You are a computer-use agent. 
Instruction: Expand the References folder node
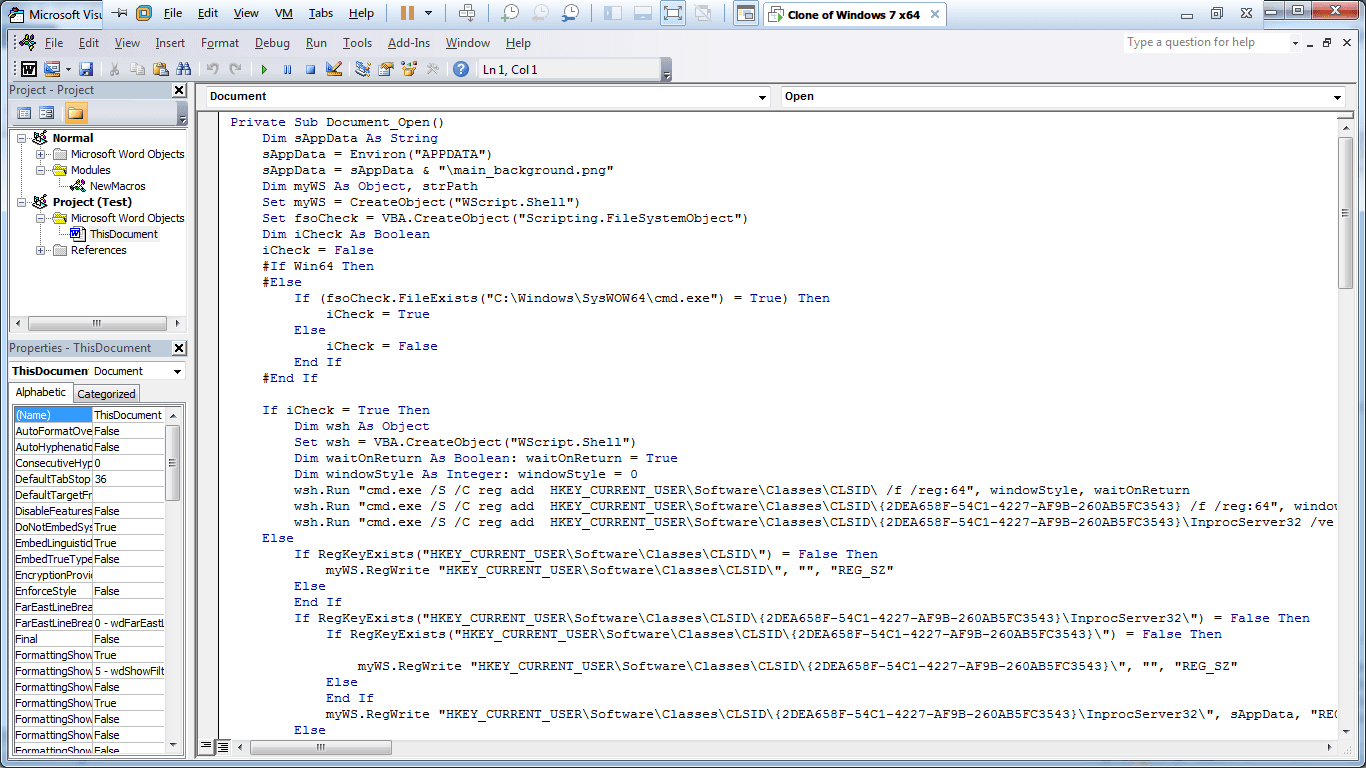click(x=40, y=250)
